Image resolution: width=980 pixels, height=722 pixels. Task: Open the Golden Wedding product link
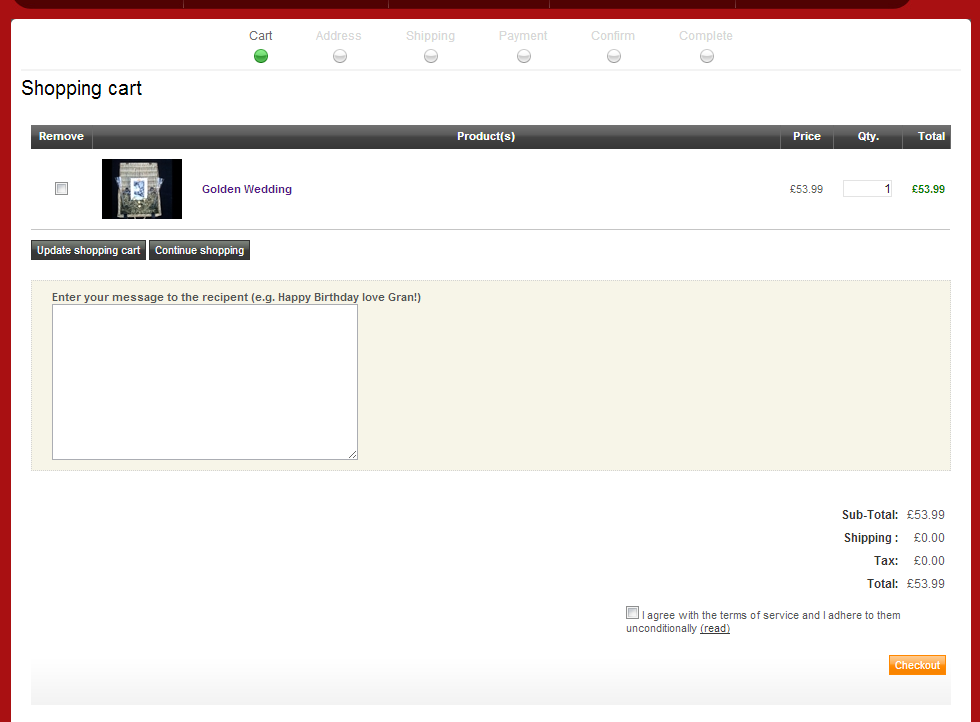tap(247, 189)
